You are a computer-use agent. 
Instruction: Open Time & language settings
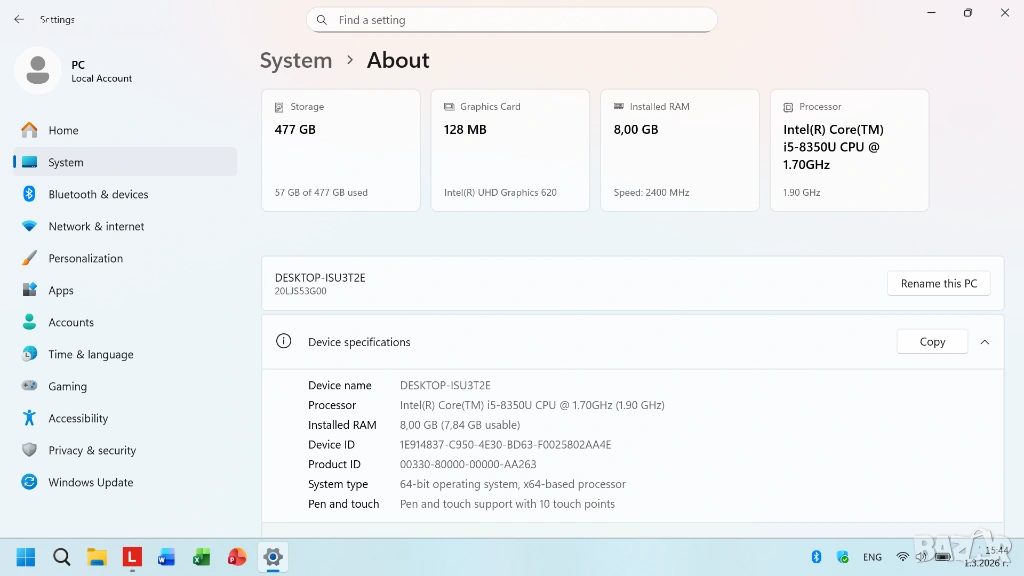point(90,354)
